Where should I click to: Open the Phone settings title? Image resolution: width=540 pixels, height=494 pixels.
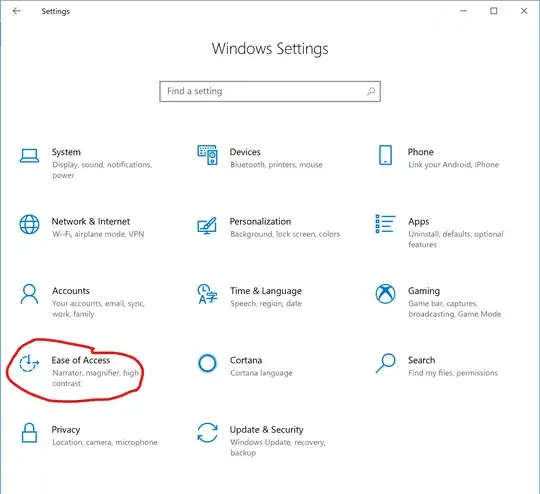tap(420, 152)
